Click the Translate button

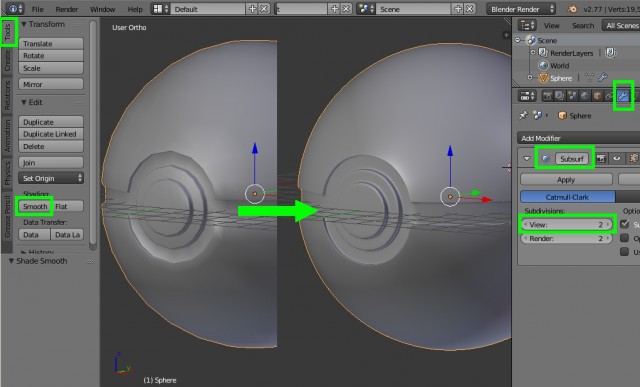pyautogui.click(x=51, y=43)
